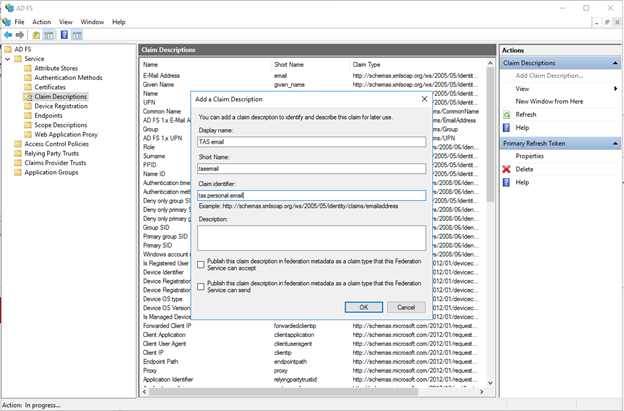Select the Client User Agent claim row
This screenshot has width=624, height=411.
click(310, 344)
